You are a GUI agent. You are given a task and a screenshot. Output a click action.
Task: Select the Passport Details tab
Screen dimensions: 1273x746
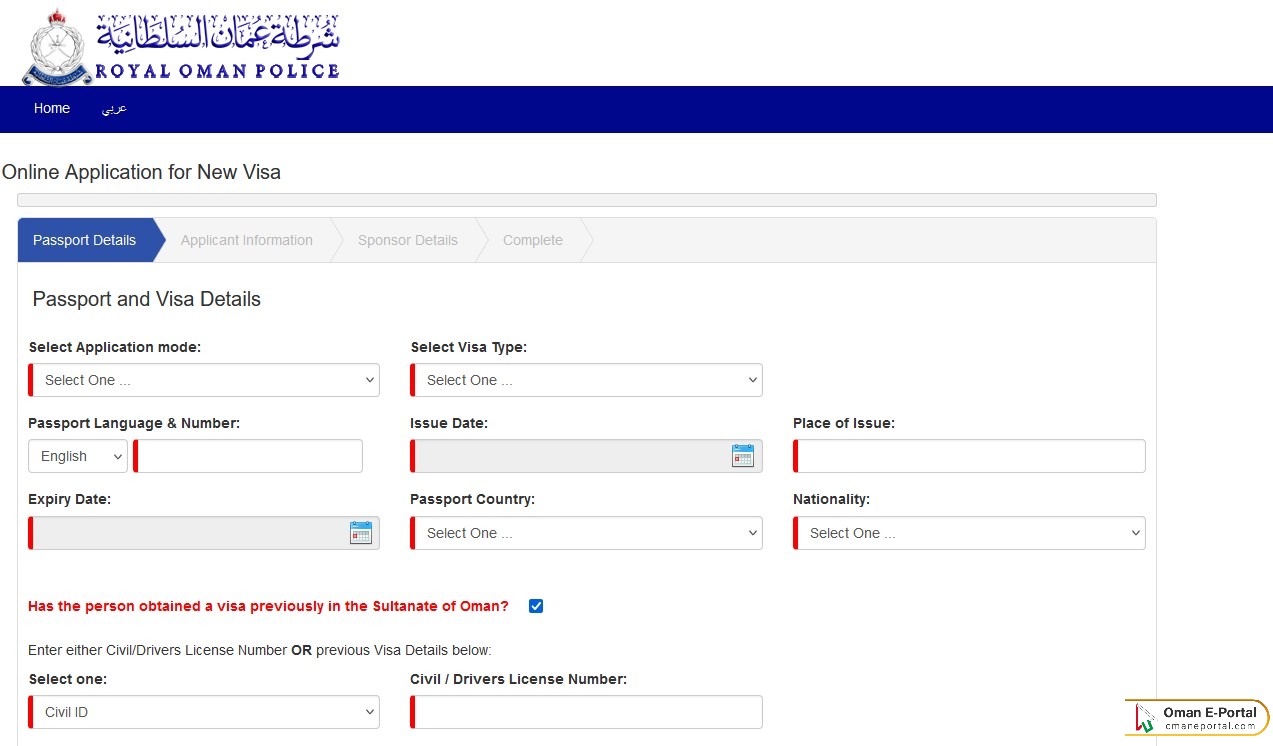pyautogui.click(x=84, y=240)
